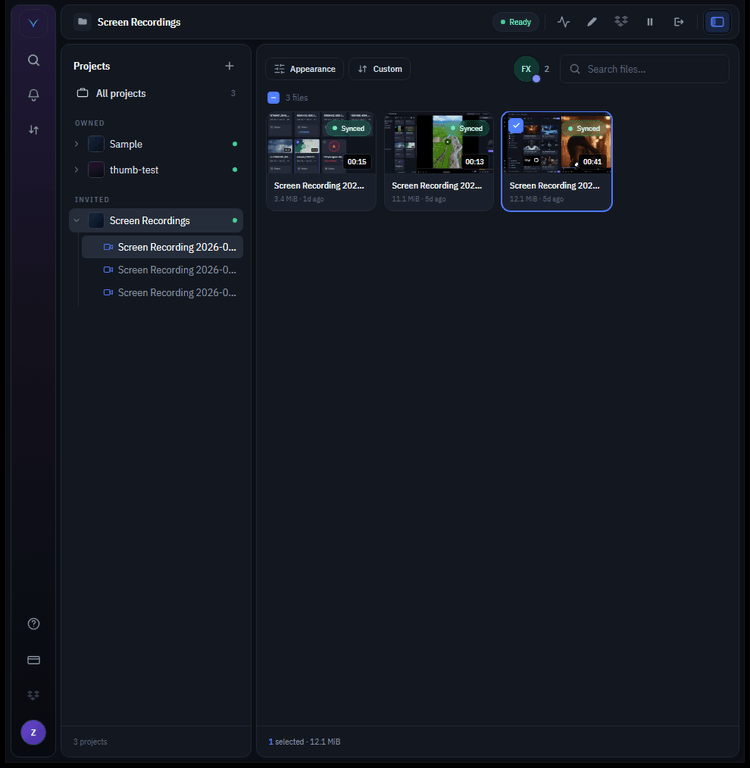Screen dimensions: 750x768
Task: Open the 00:13 recording thumbnail
Action: click(439, 143)
